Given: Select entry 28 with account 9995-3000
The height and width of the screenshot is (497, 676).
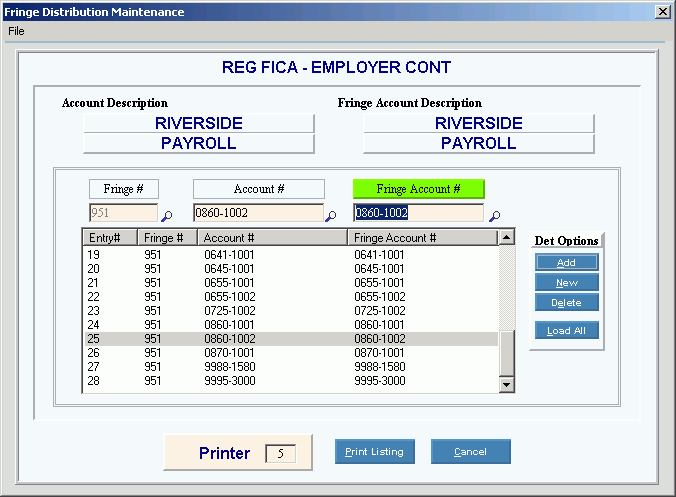Looking at the screenshot, I should pos(291,381).
